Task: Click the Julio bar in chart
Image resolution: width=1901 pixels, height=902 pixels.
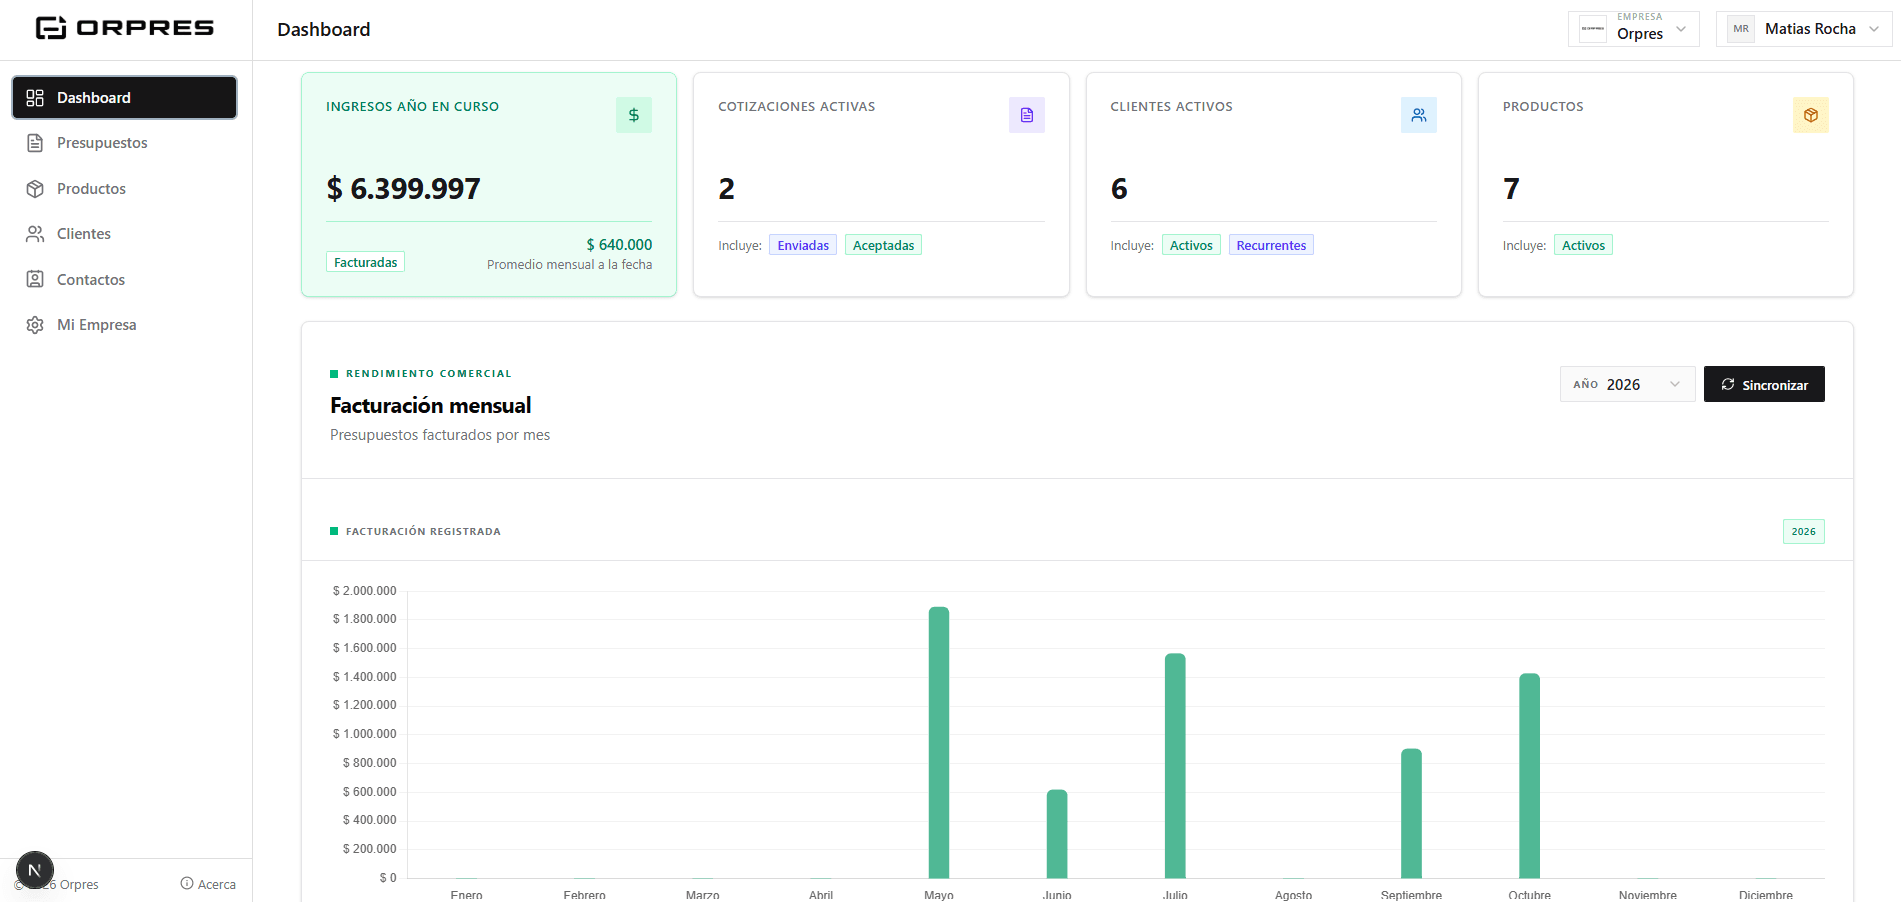Action: tap(1175, 766)
